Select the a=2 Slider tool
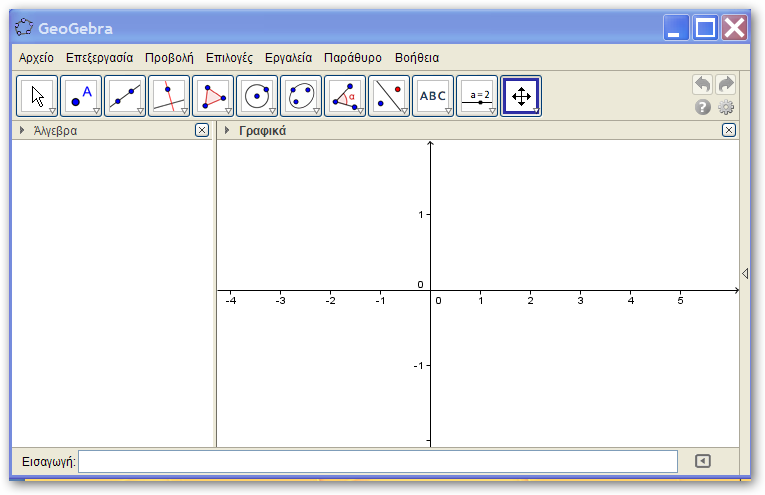 pyautogui.click(x=477, y=96)
